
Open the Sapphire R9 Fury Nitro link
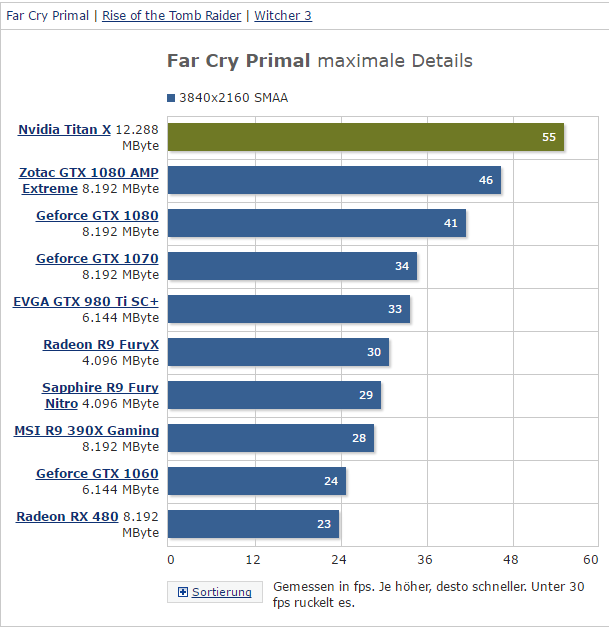(x=100, y=396)
